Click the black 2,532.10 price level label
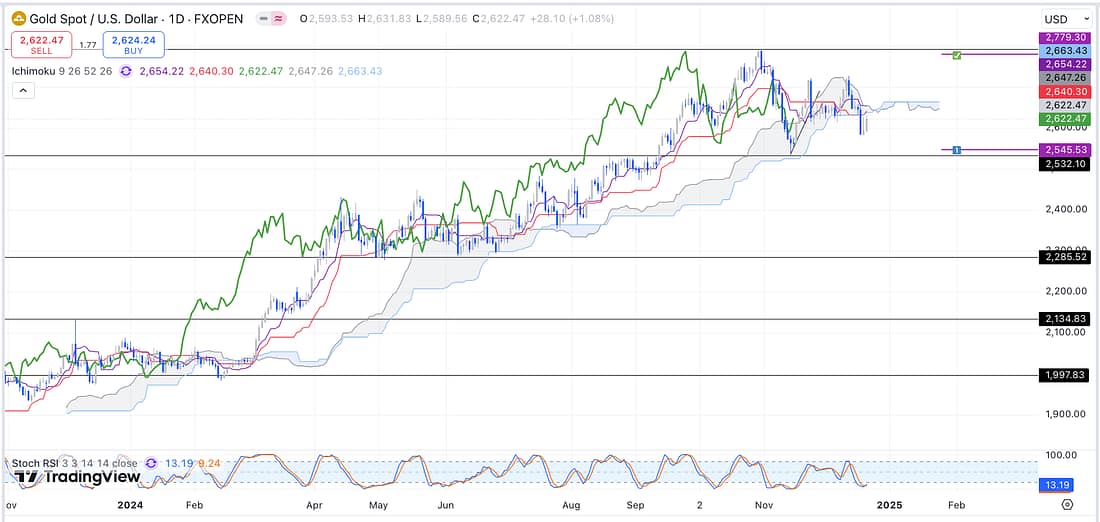 point(1066,163)
